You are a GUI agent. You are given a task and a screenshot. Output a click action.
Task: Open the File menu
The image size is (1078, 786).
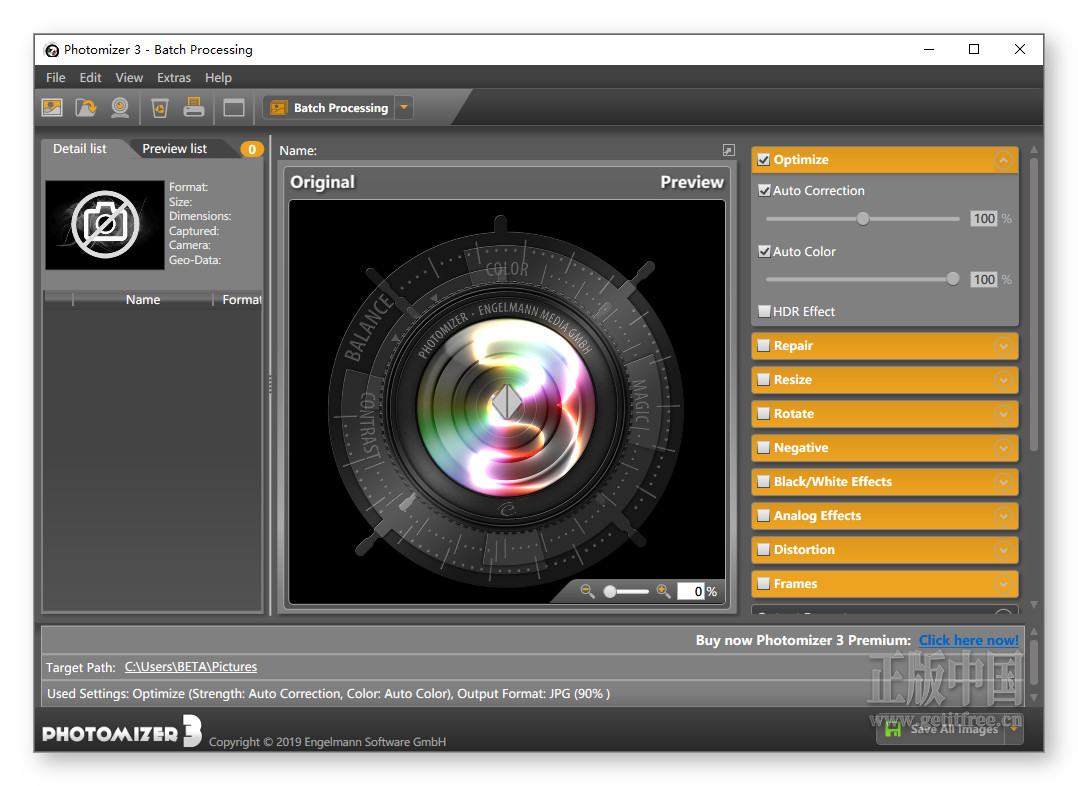point(56,78)
